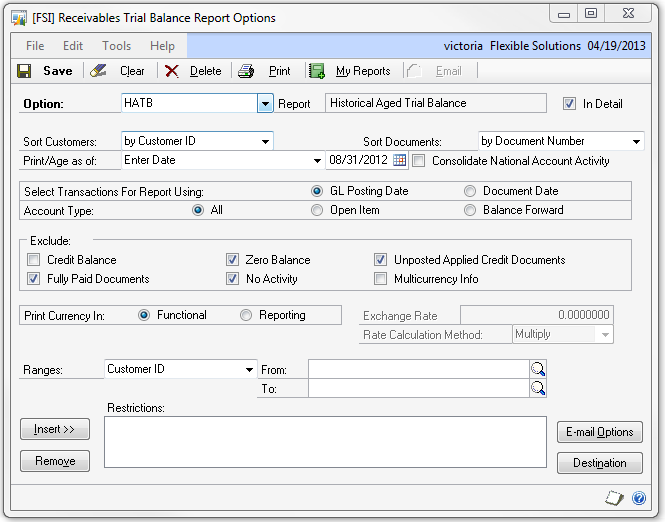This screenshot has width=665, height=522.
Task: Click the Save disk icon in toolbar
Action: coord(25,71)
